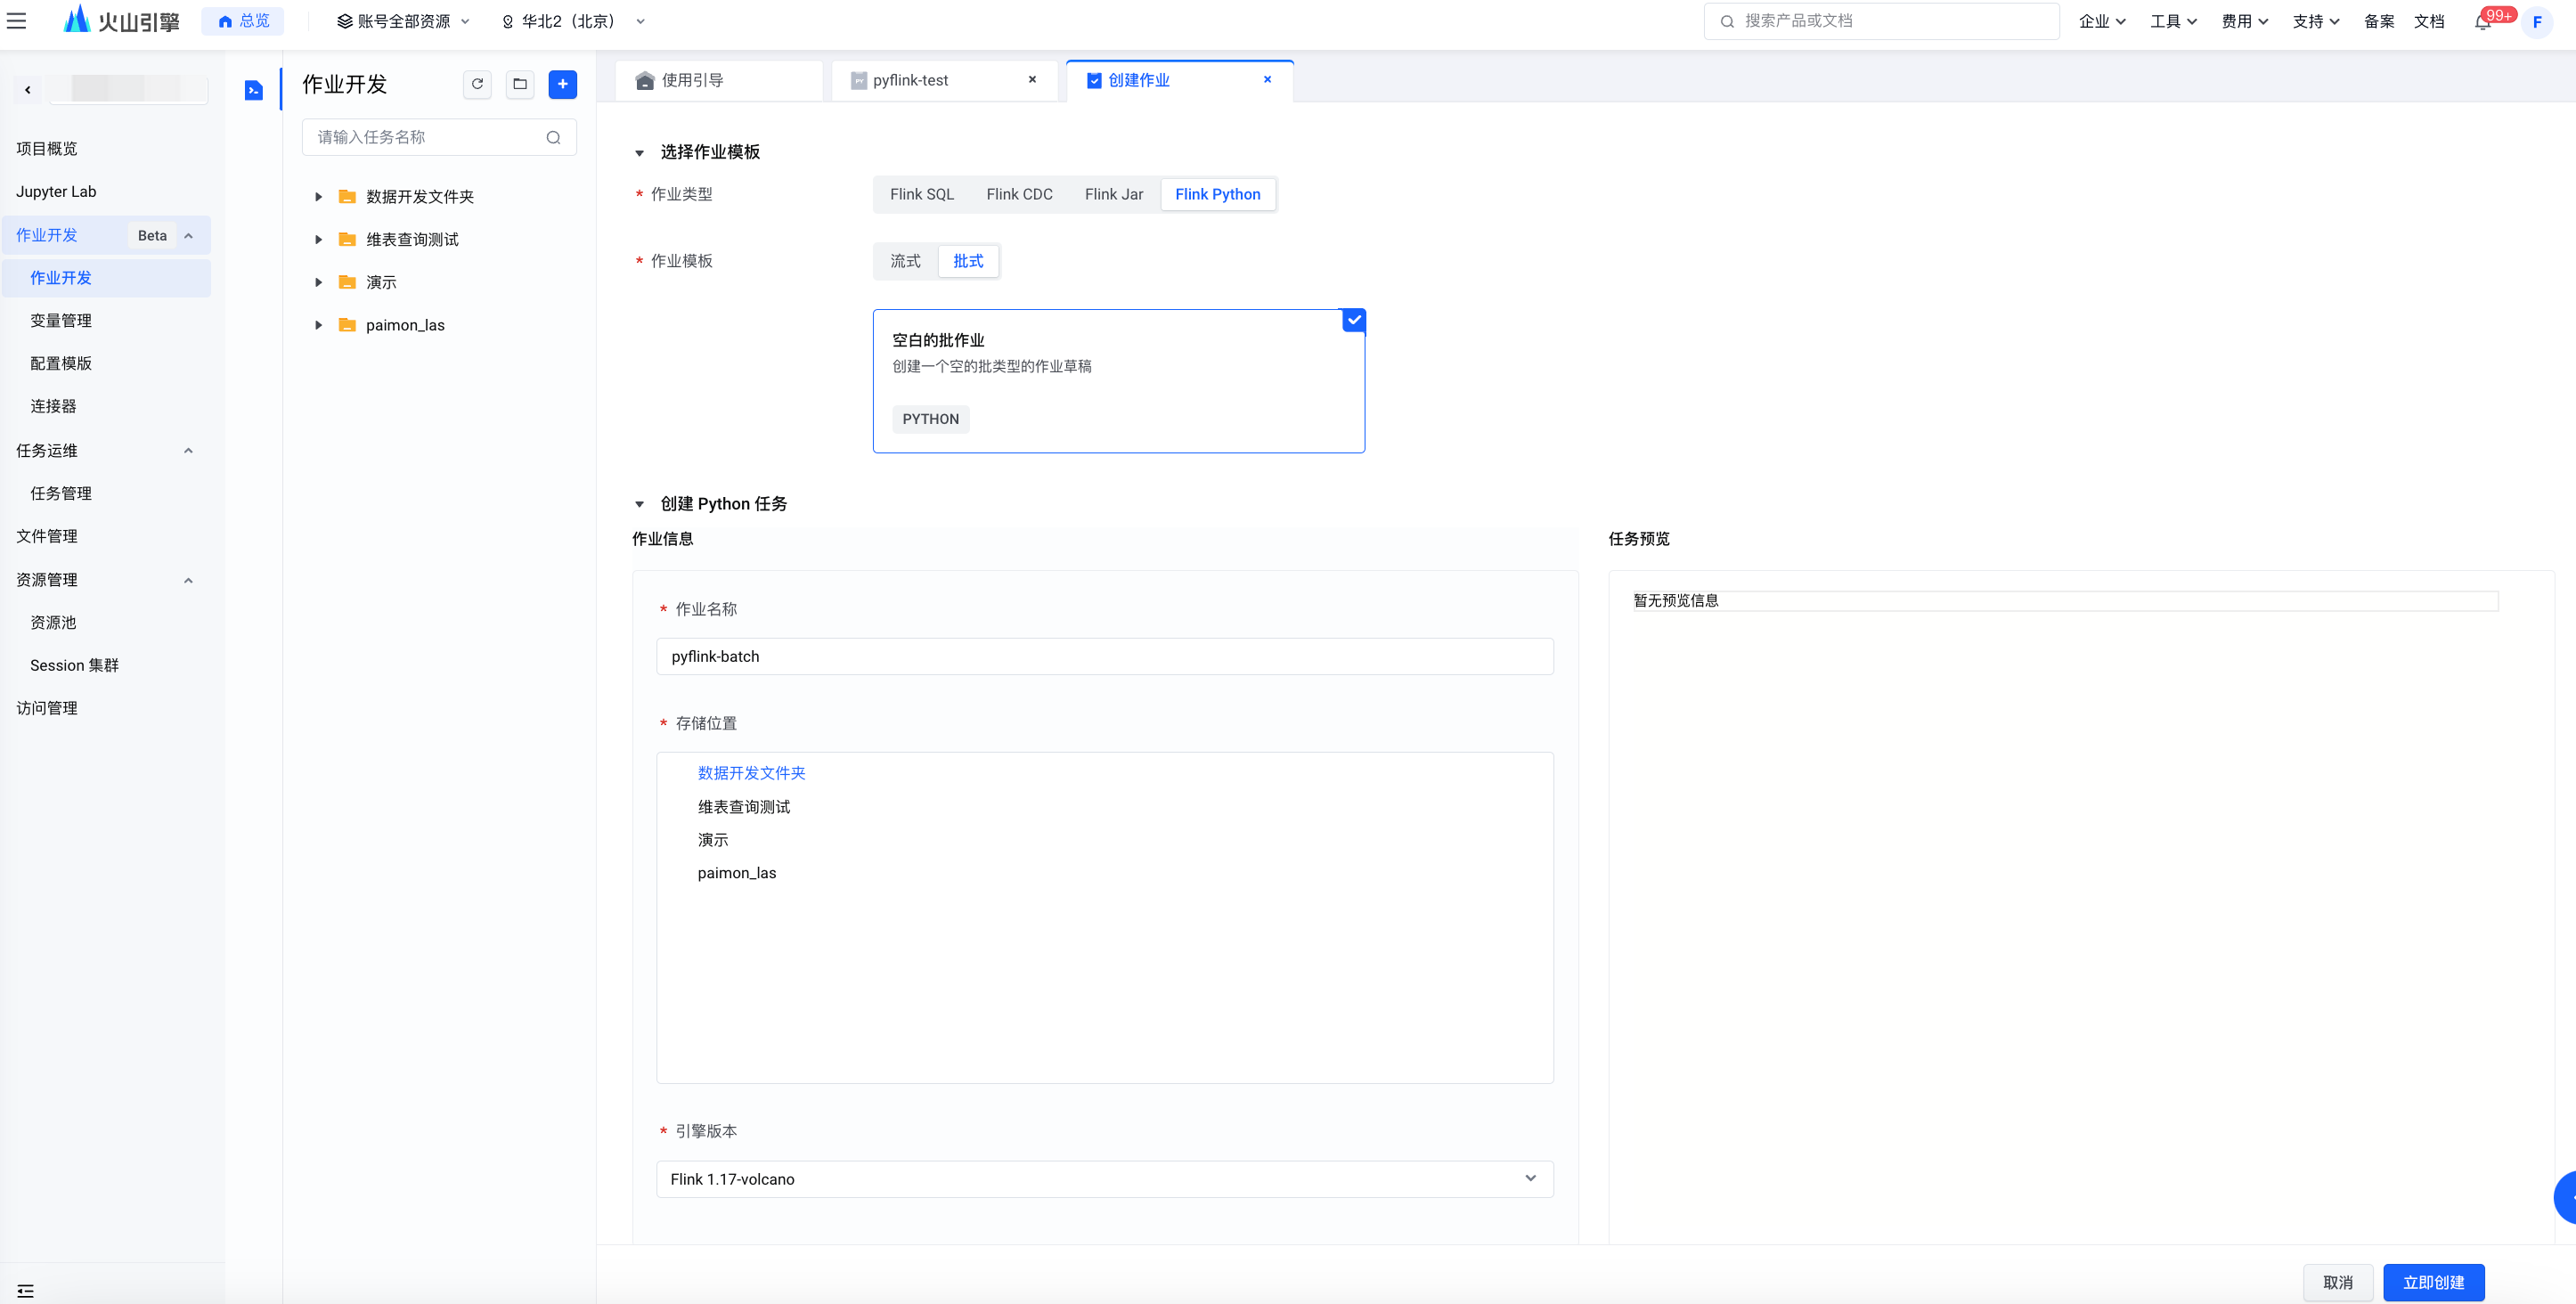Viewport: 2576px width, 1304px height.
Task: Close the 创建作业 tab
Action: click(x=1267, y=79)
